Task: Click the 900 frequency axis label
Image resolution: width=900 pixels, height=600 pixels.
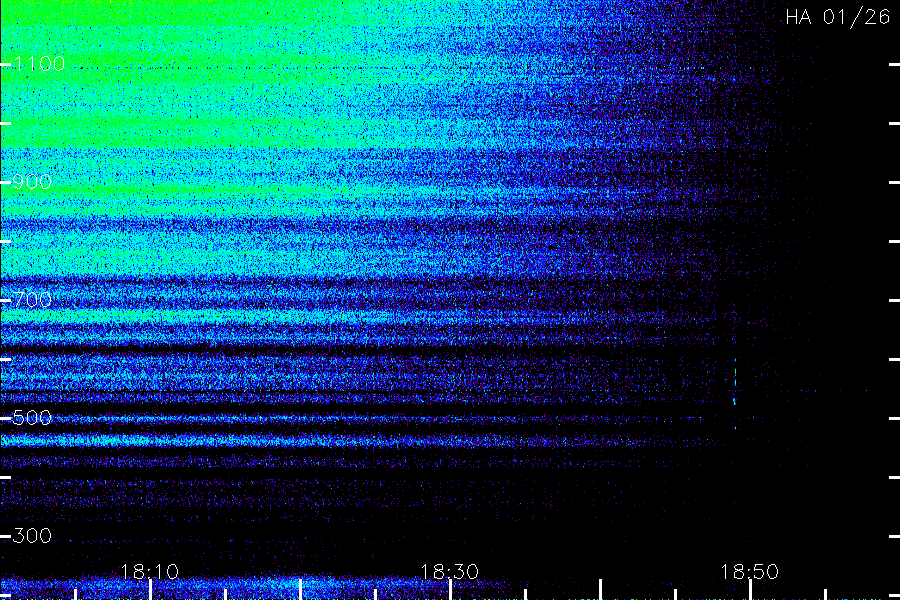Action: pyautogui.click(x=32, y=182)
